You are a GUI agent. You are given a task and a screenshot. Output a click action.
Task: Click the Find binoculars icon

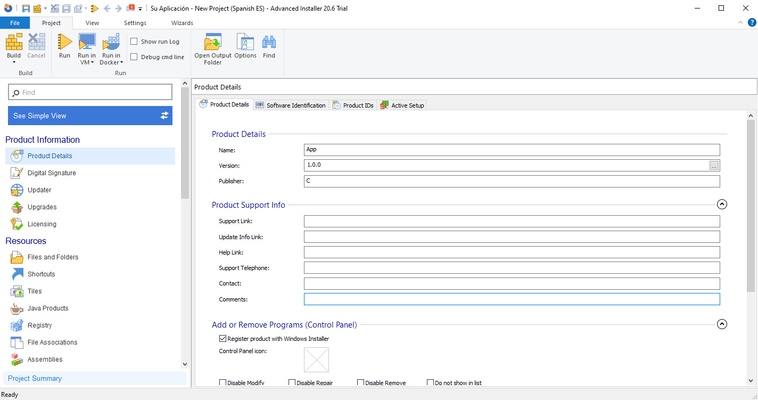[x=269, y=42]
